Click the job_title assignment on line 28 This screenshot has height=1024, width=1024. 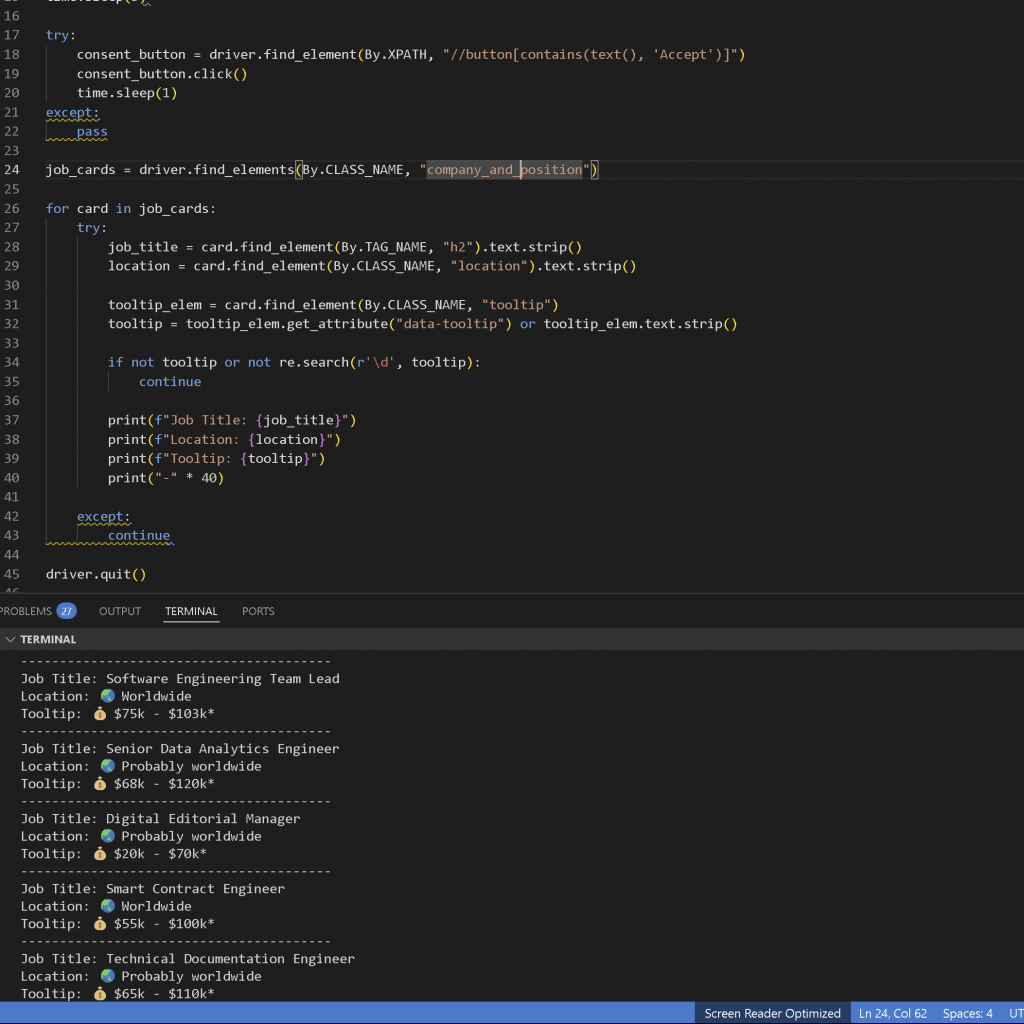point(345,247)
